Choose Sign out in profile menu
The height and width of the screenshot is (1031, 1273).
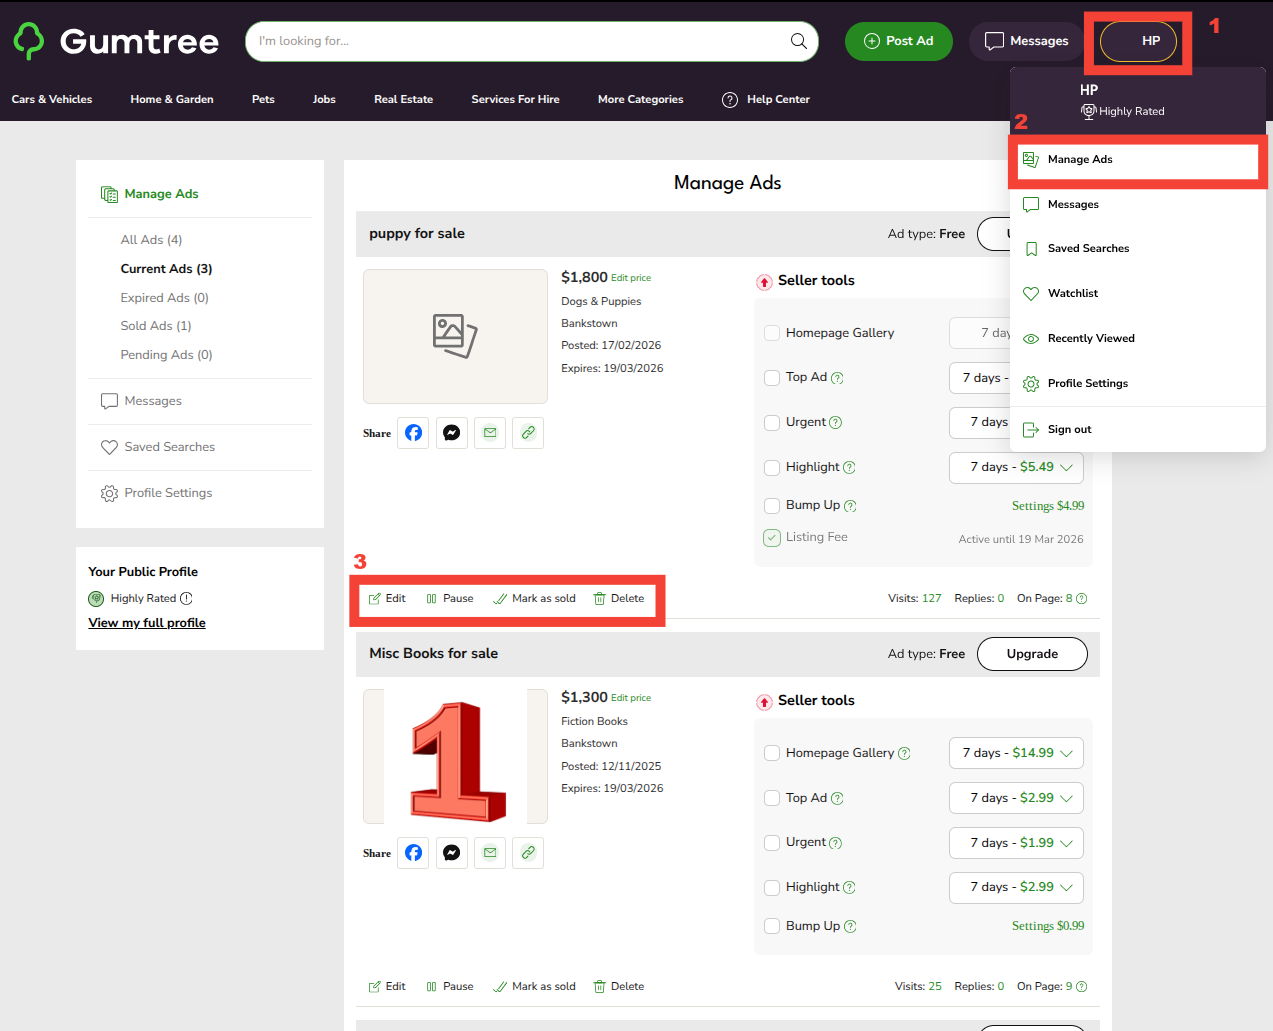click(x=1069, y=430)
